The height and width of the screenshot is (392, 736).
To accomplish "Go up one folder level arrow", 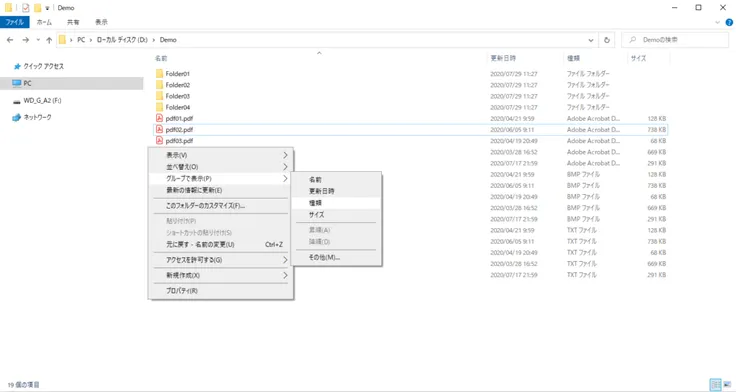I will pyautogui.click(x=49, y=40).
